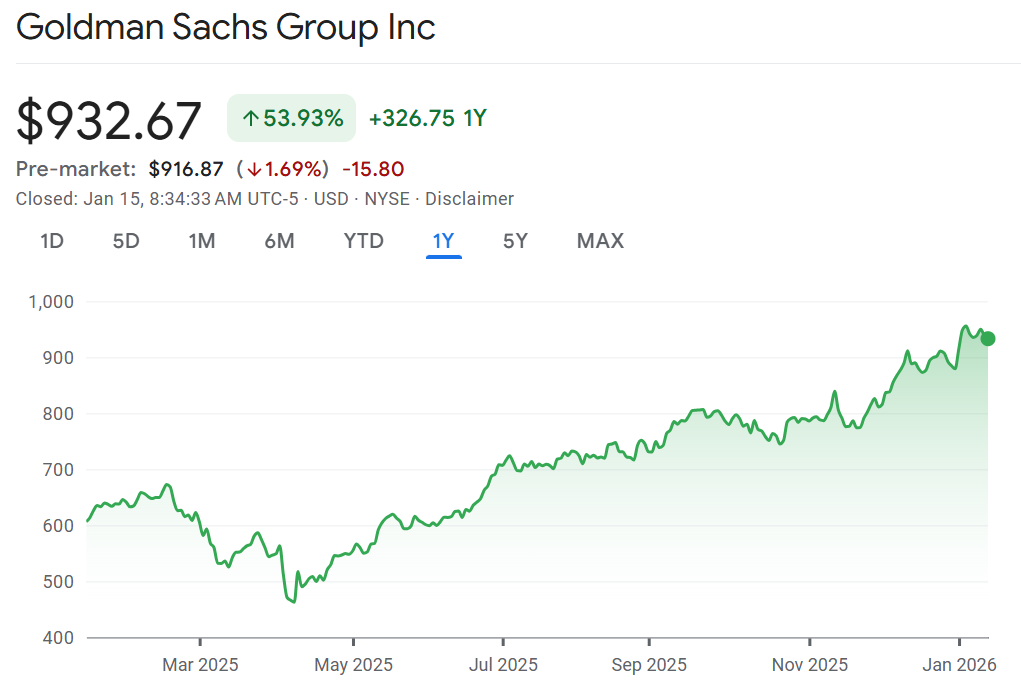1021x685 pixels.
Task: Open the 5Y chart range
Action: click(515, 241)
